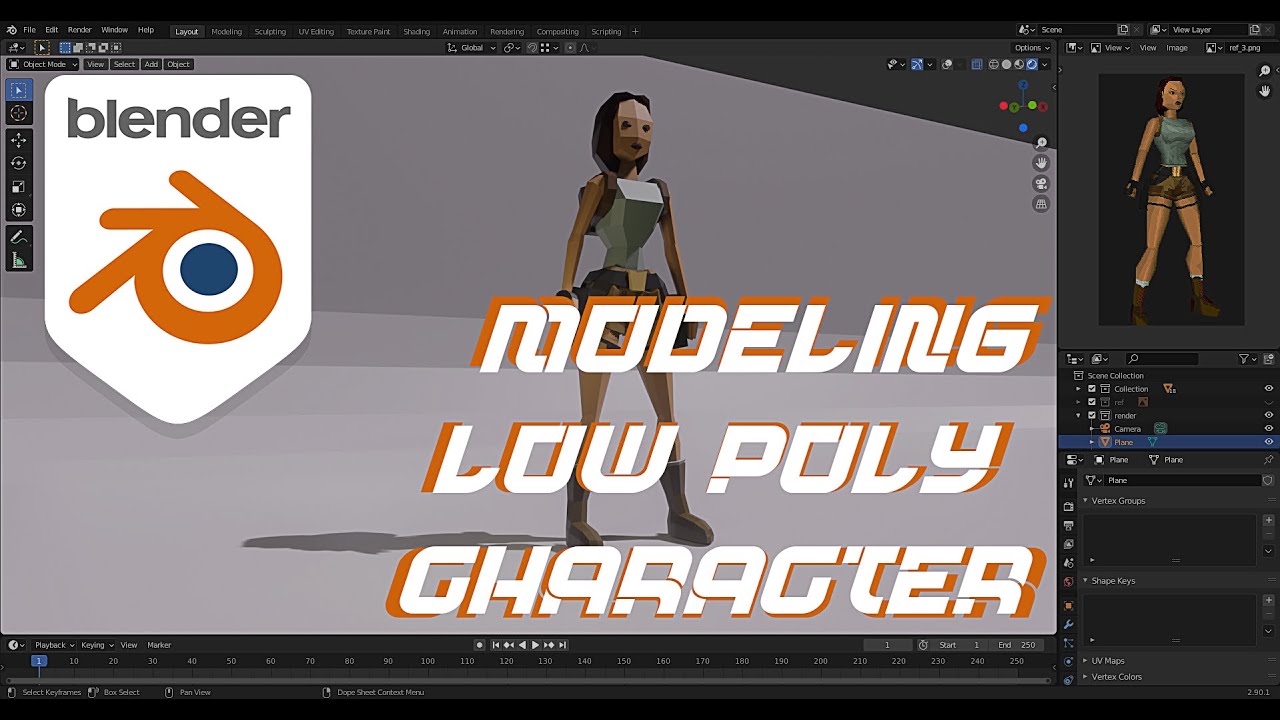Viewport: 1280px width, 720px height.
Task: Open the Object properties orange square tab
Action: 1068,606
